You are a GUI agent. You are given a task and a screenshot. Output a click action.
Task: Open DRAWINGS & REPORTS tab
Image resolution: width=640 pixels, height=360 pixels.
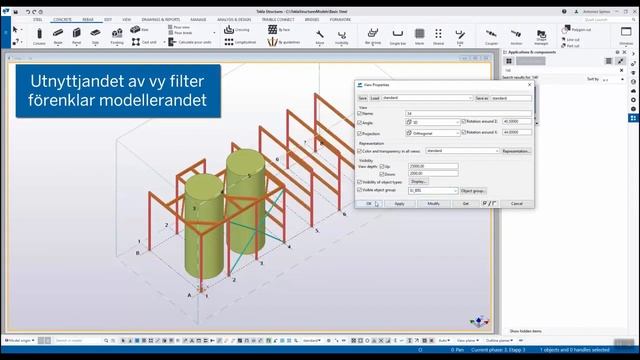pyautogui.click(x=161, y=20)
